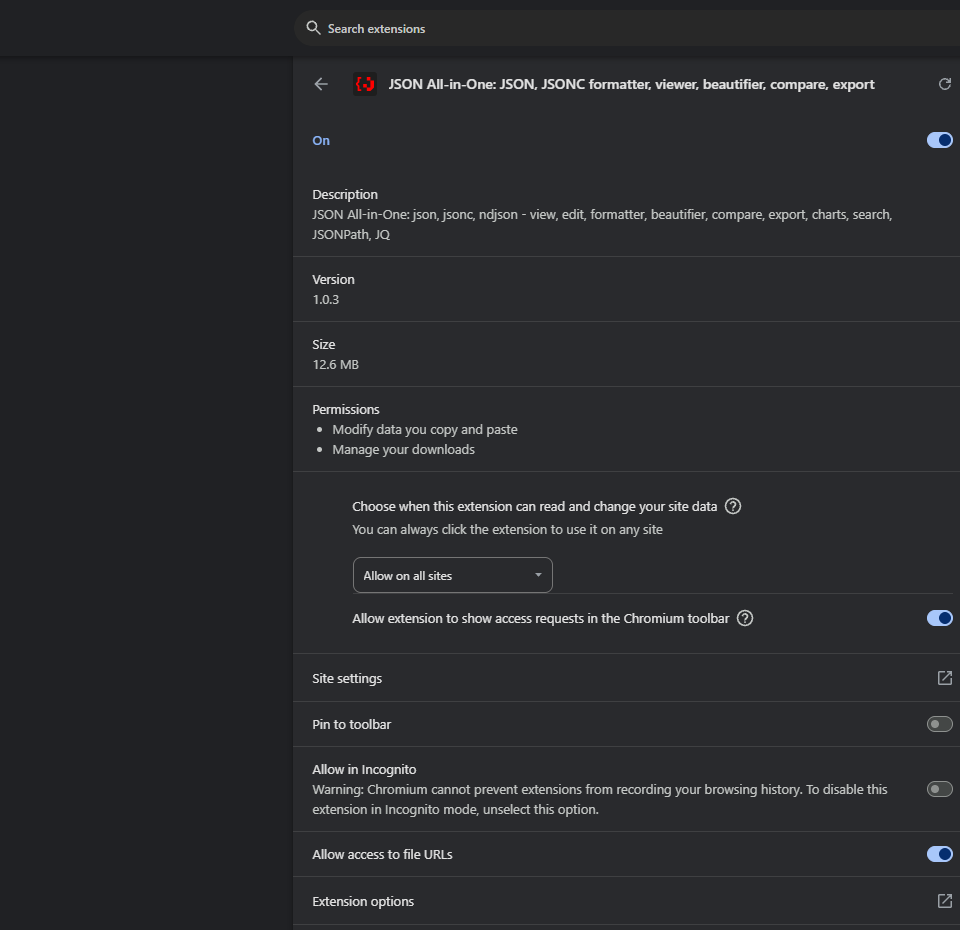The height and width of the screenshot is (930, 960).
Task: Click the Permissions heading
Action: pyautogui.click(x=346, y=409)
